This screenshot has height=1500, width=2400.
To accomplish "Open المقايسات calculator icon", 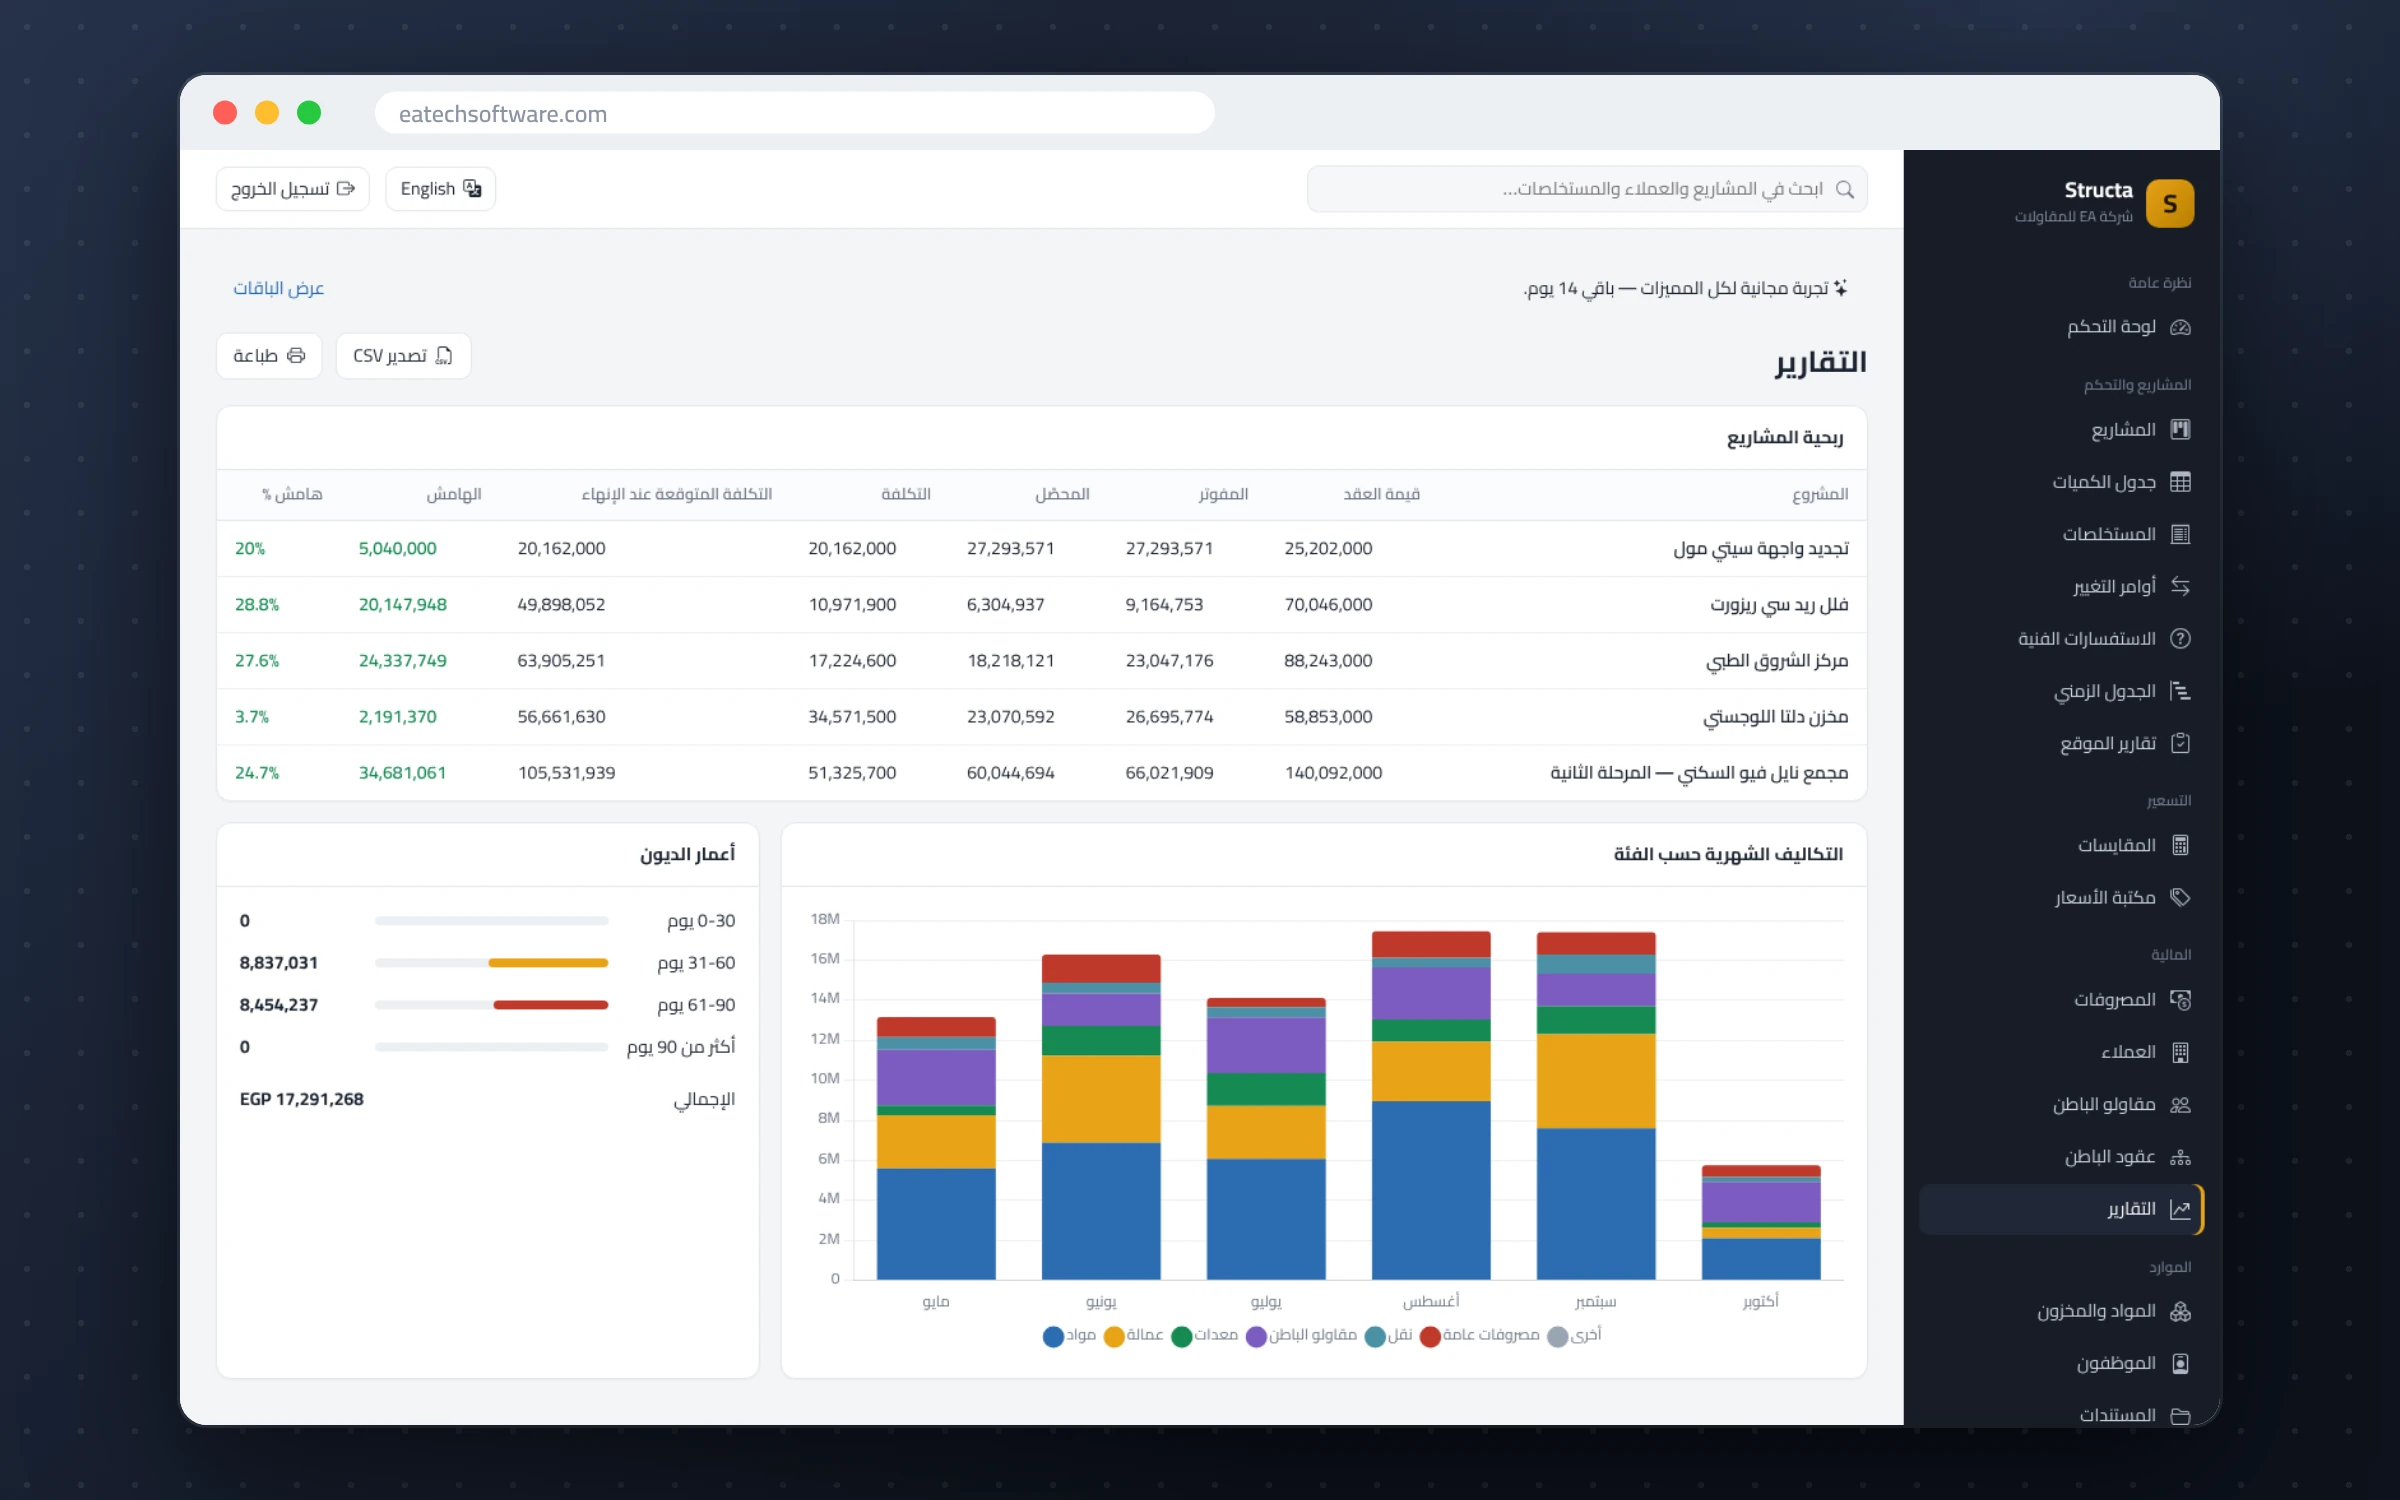I will pyautogui.click(x=2181, y=845).
